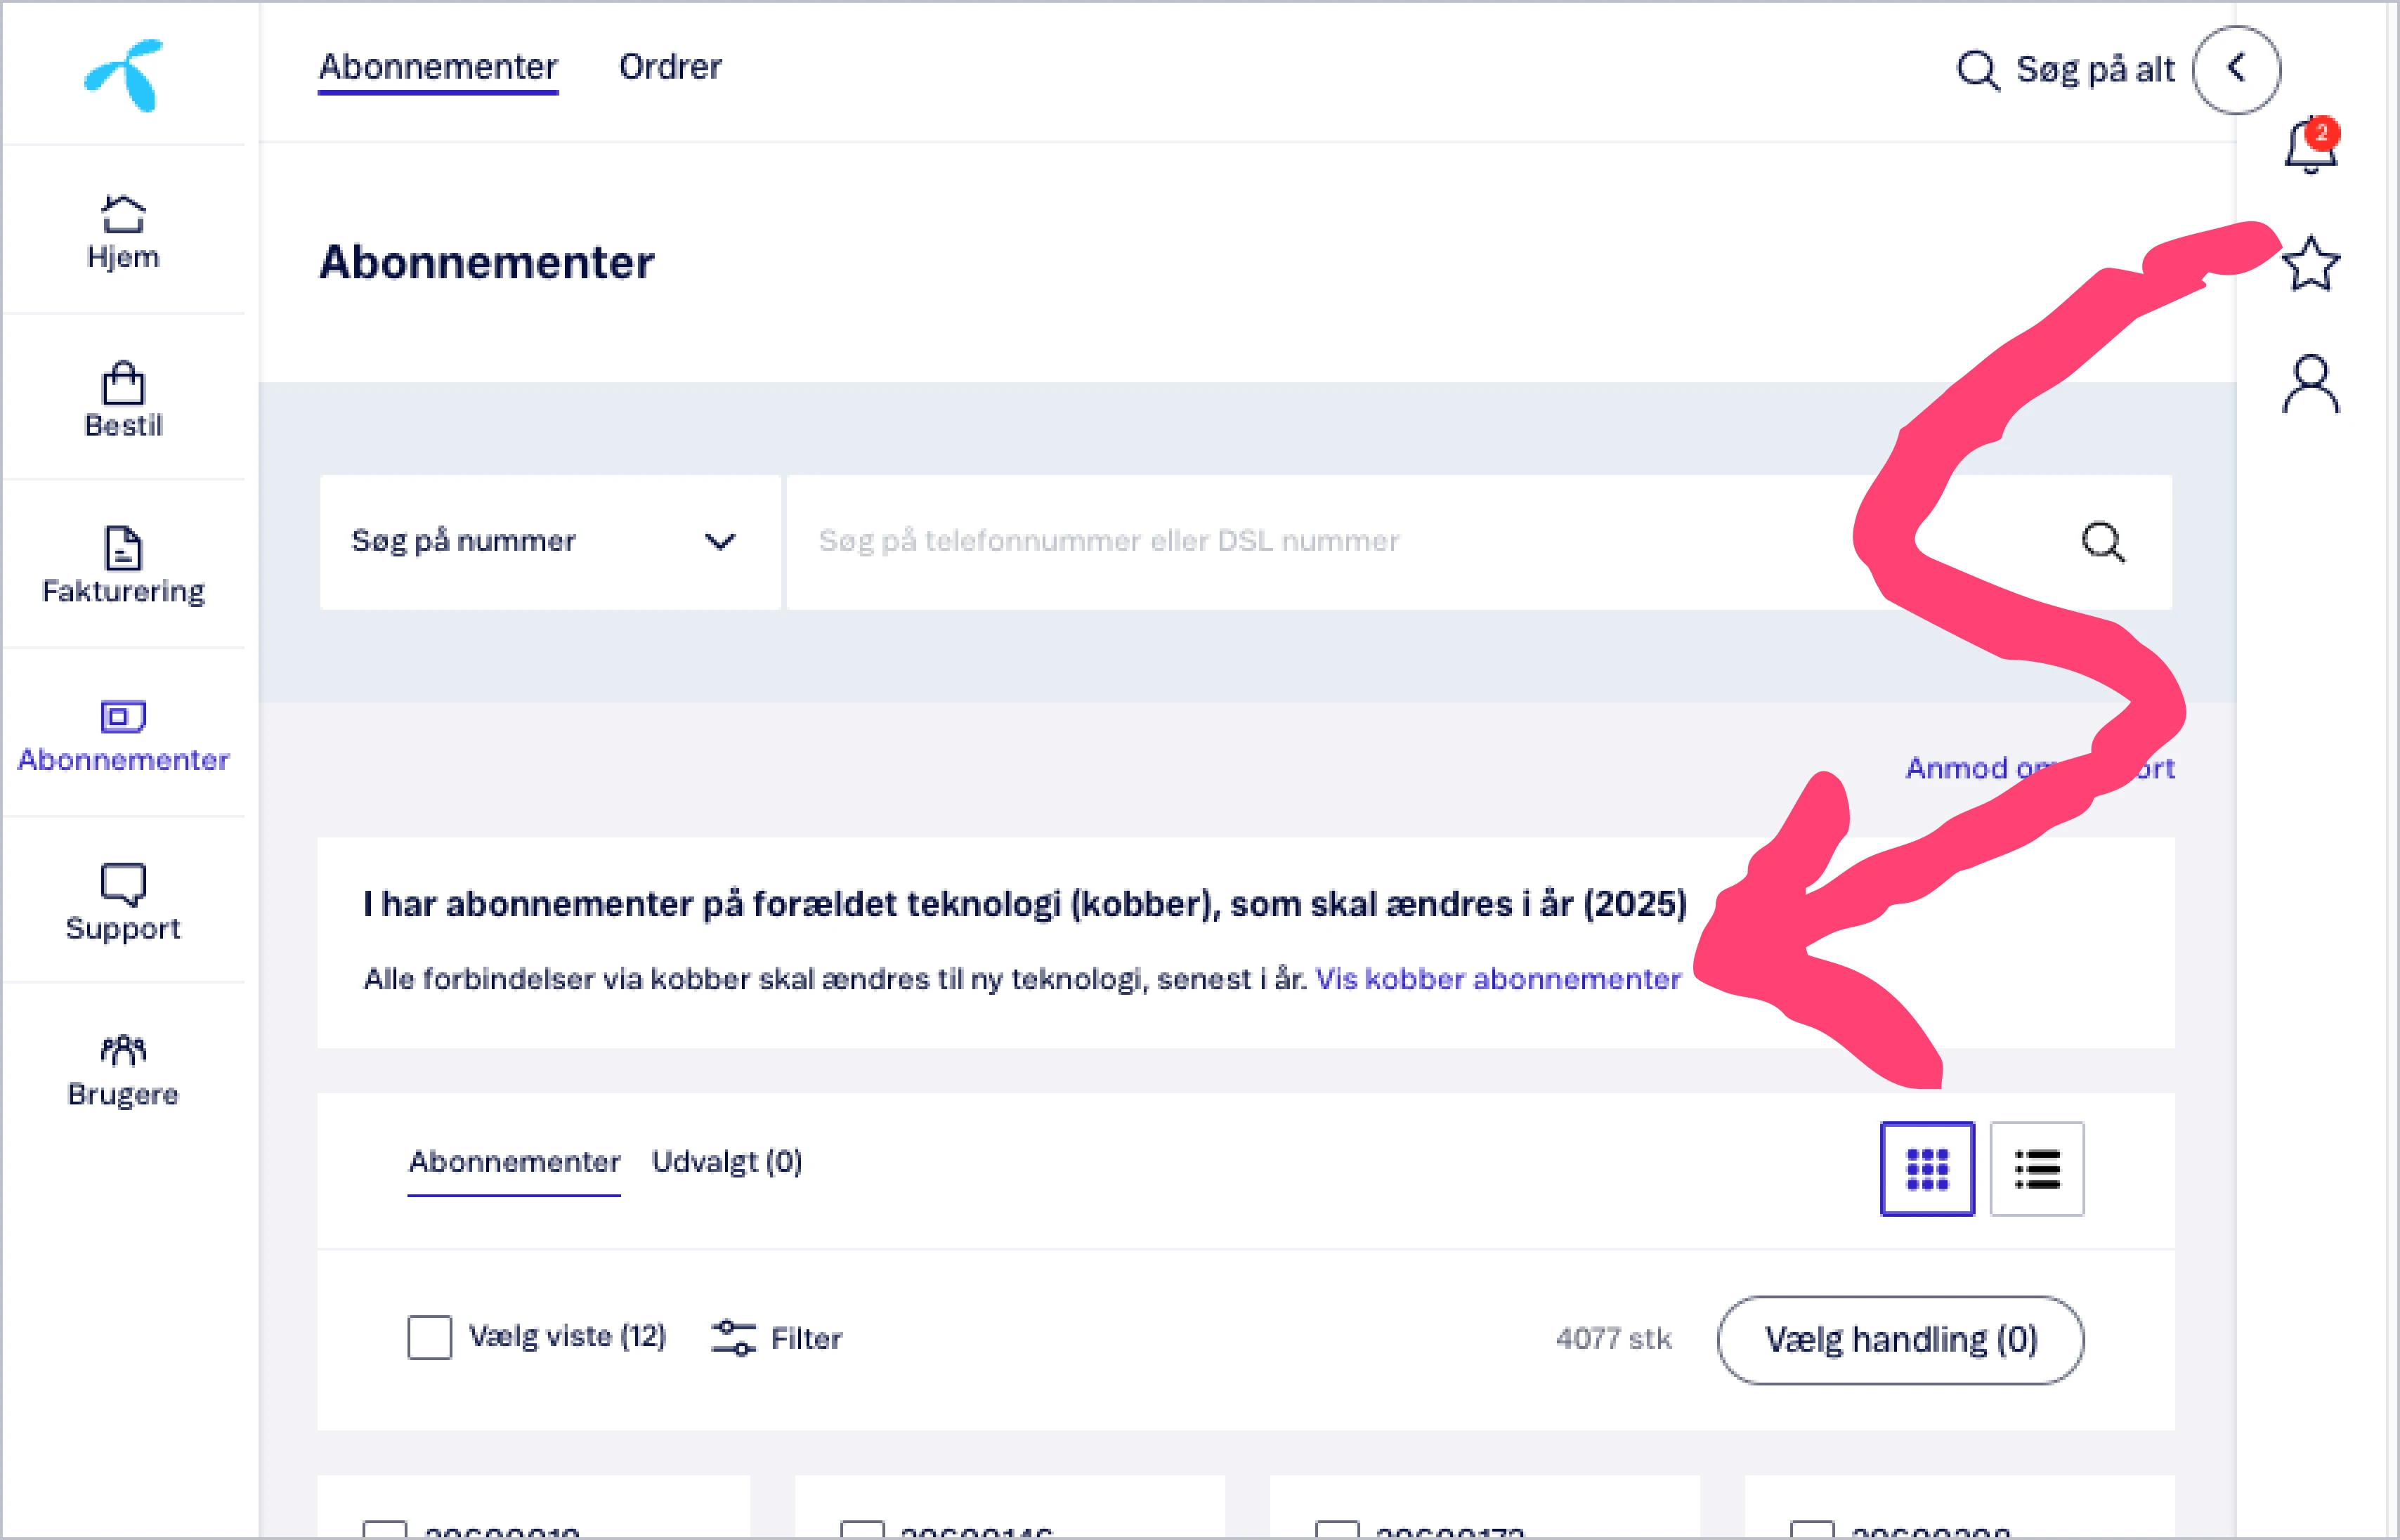Click the Abonnementer page heading
This screenshot has height=1540, width=2400.
point(486,262)
